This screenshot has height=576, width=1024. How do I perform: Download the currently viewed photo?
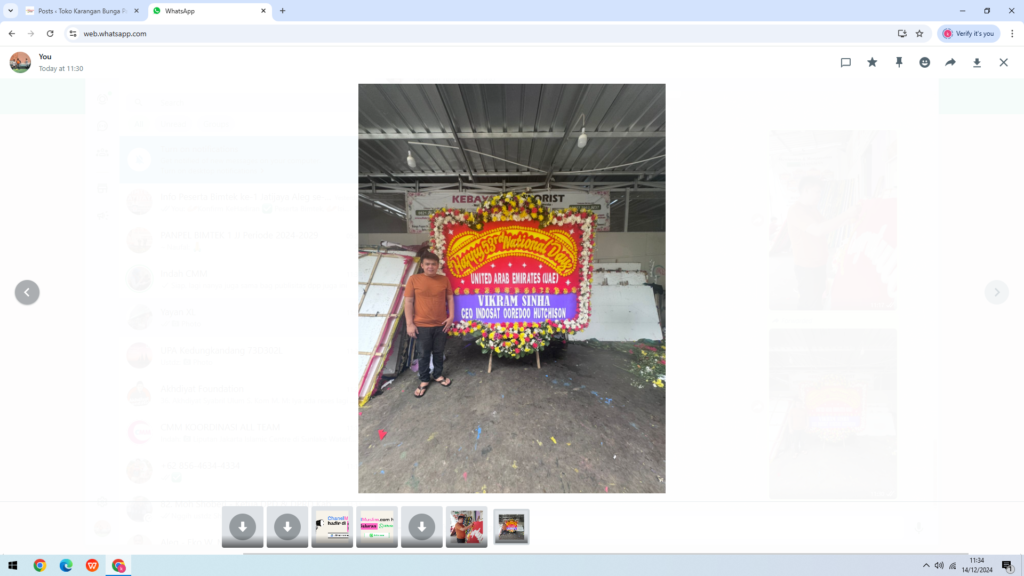pyautogui.click(x=977, y=62)
